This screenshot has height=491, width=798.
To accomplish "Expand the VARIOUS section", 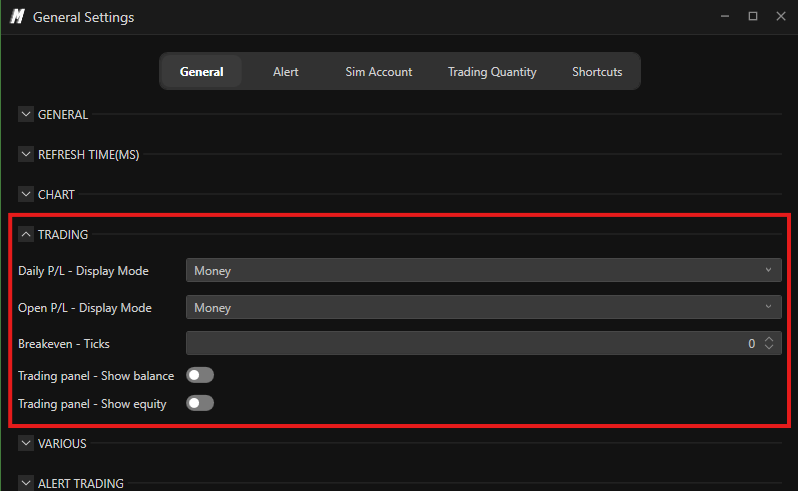I will [x=26, y=444].
